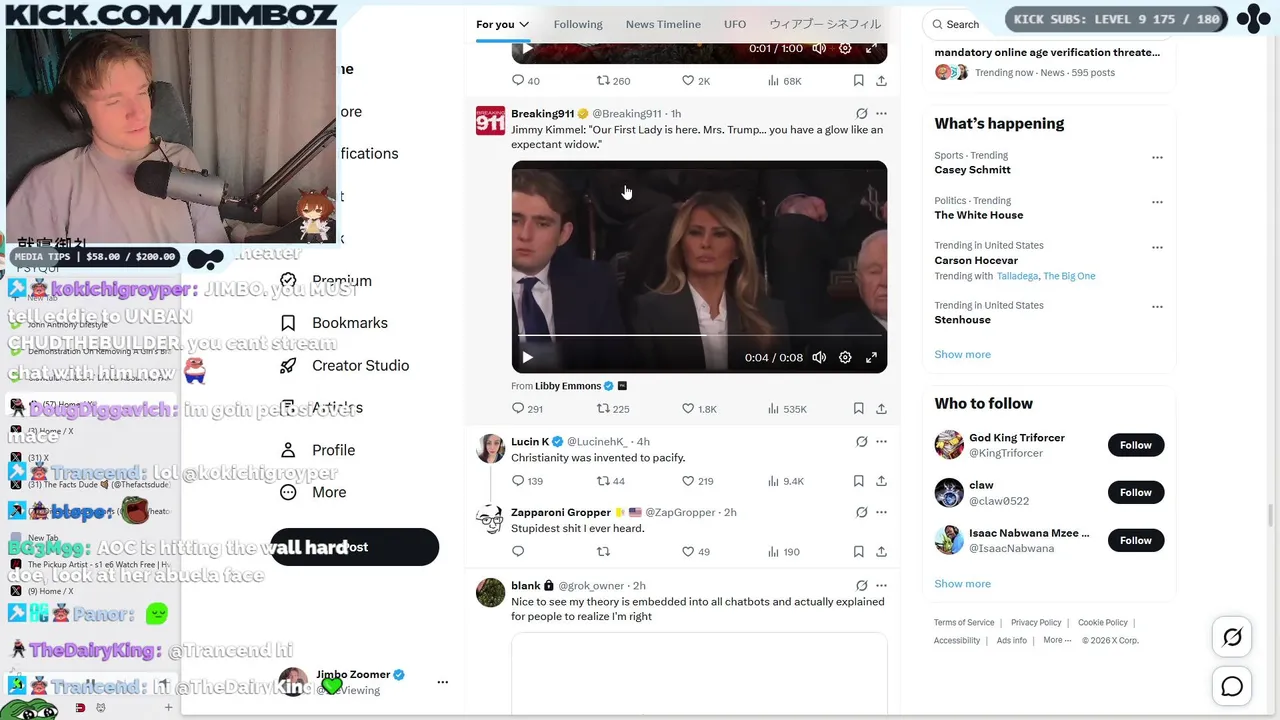Switch to the News Timeline tab
Screen dimensions: 1280x720
click(663, 24)
